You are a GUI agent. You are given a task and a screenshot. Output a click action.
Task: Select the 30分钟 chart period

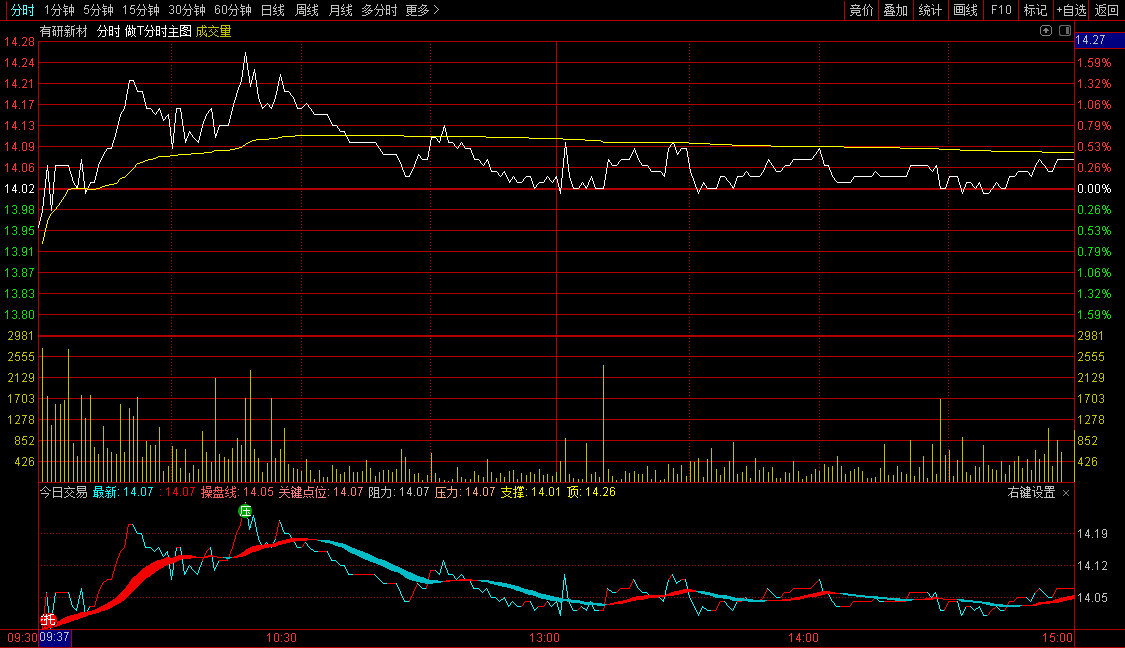(x=187, y=10)
